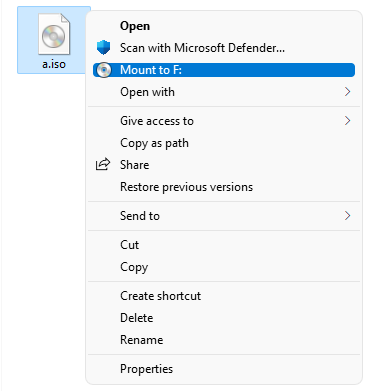Screen dimensions: 383x391
Task: Choose Mount to F: option
Action: (224, 70)
